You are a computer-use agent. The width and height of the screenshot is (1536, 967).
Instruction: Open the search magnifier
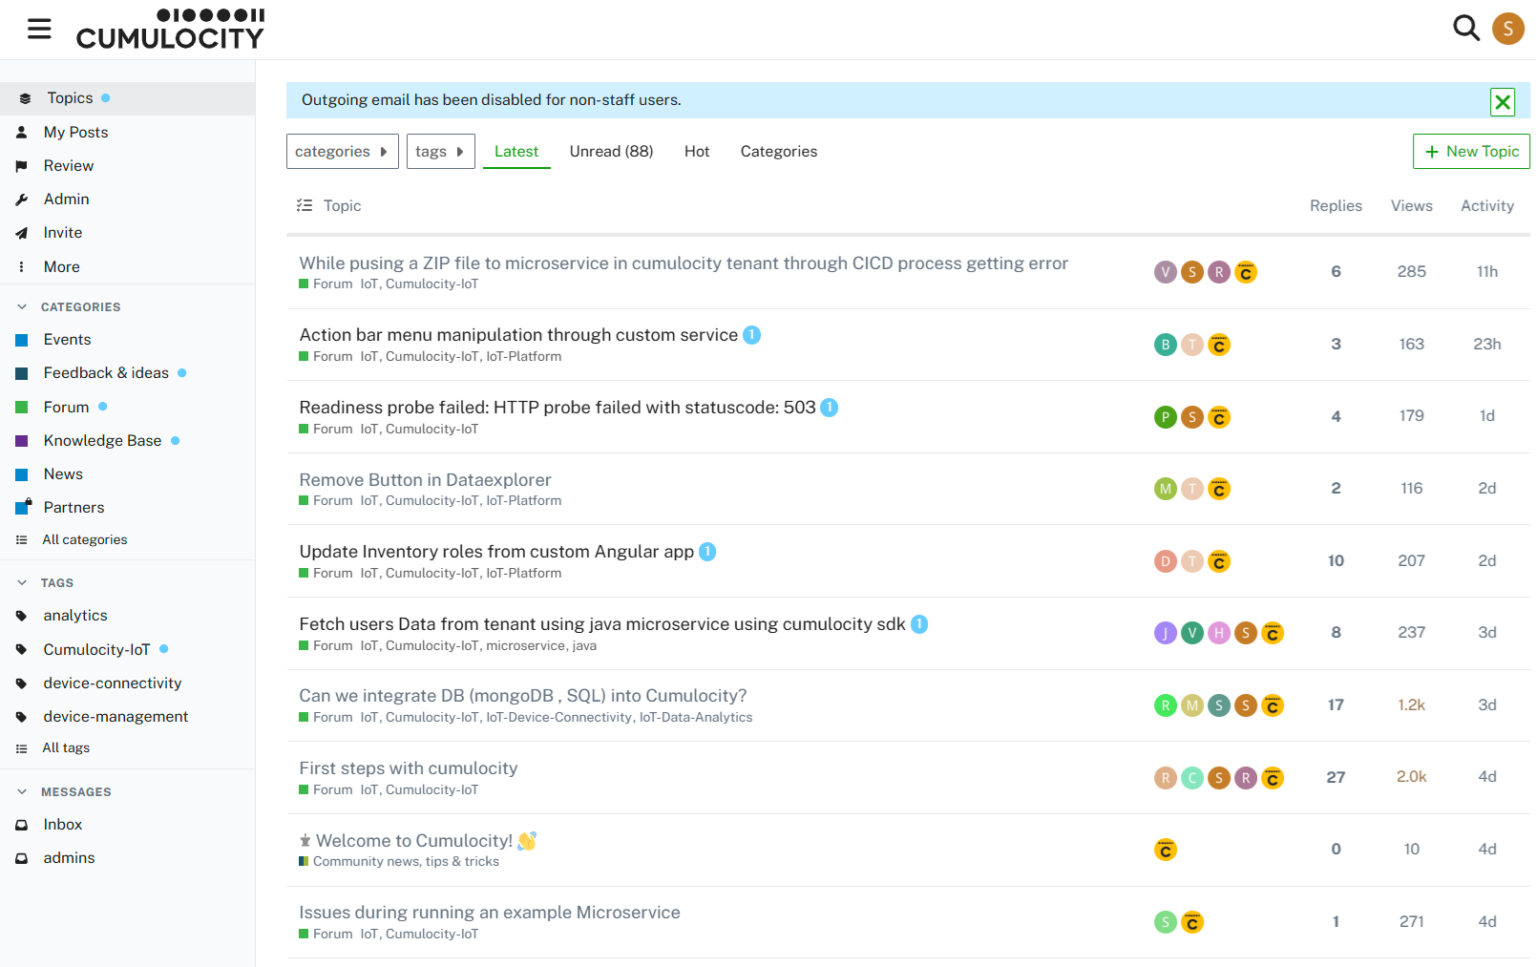pos(1466,28)
